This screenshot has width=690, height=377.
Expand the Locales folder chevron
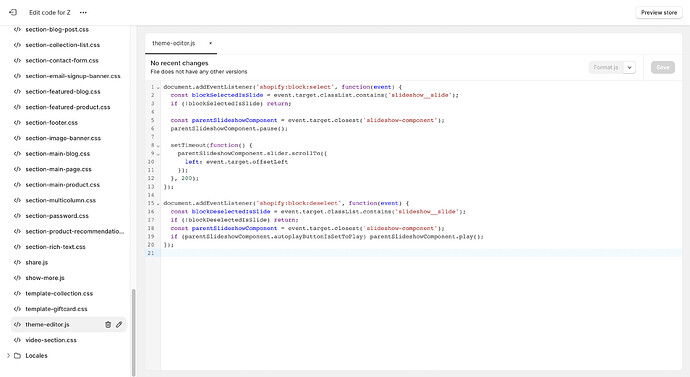[8, 355]
